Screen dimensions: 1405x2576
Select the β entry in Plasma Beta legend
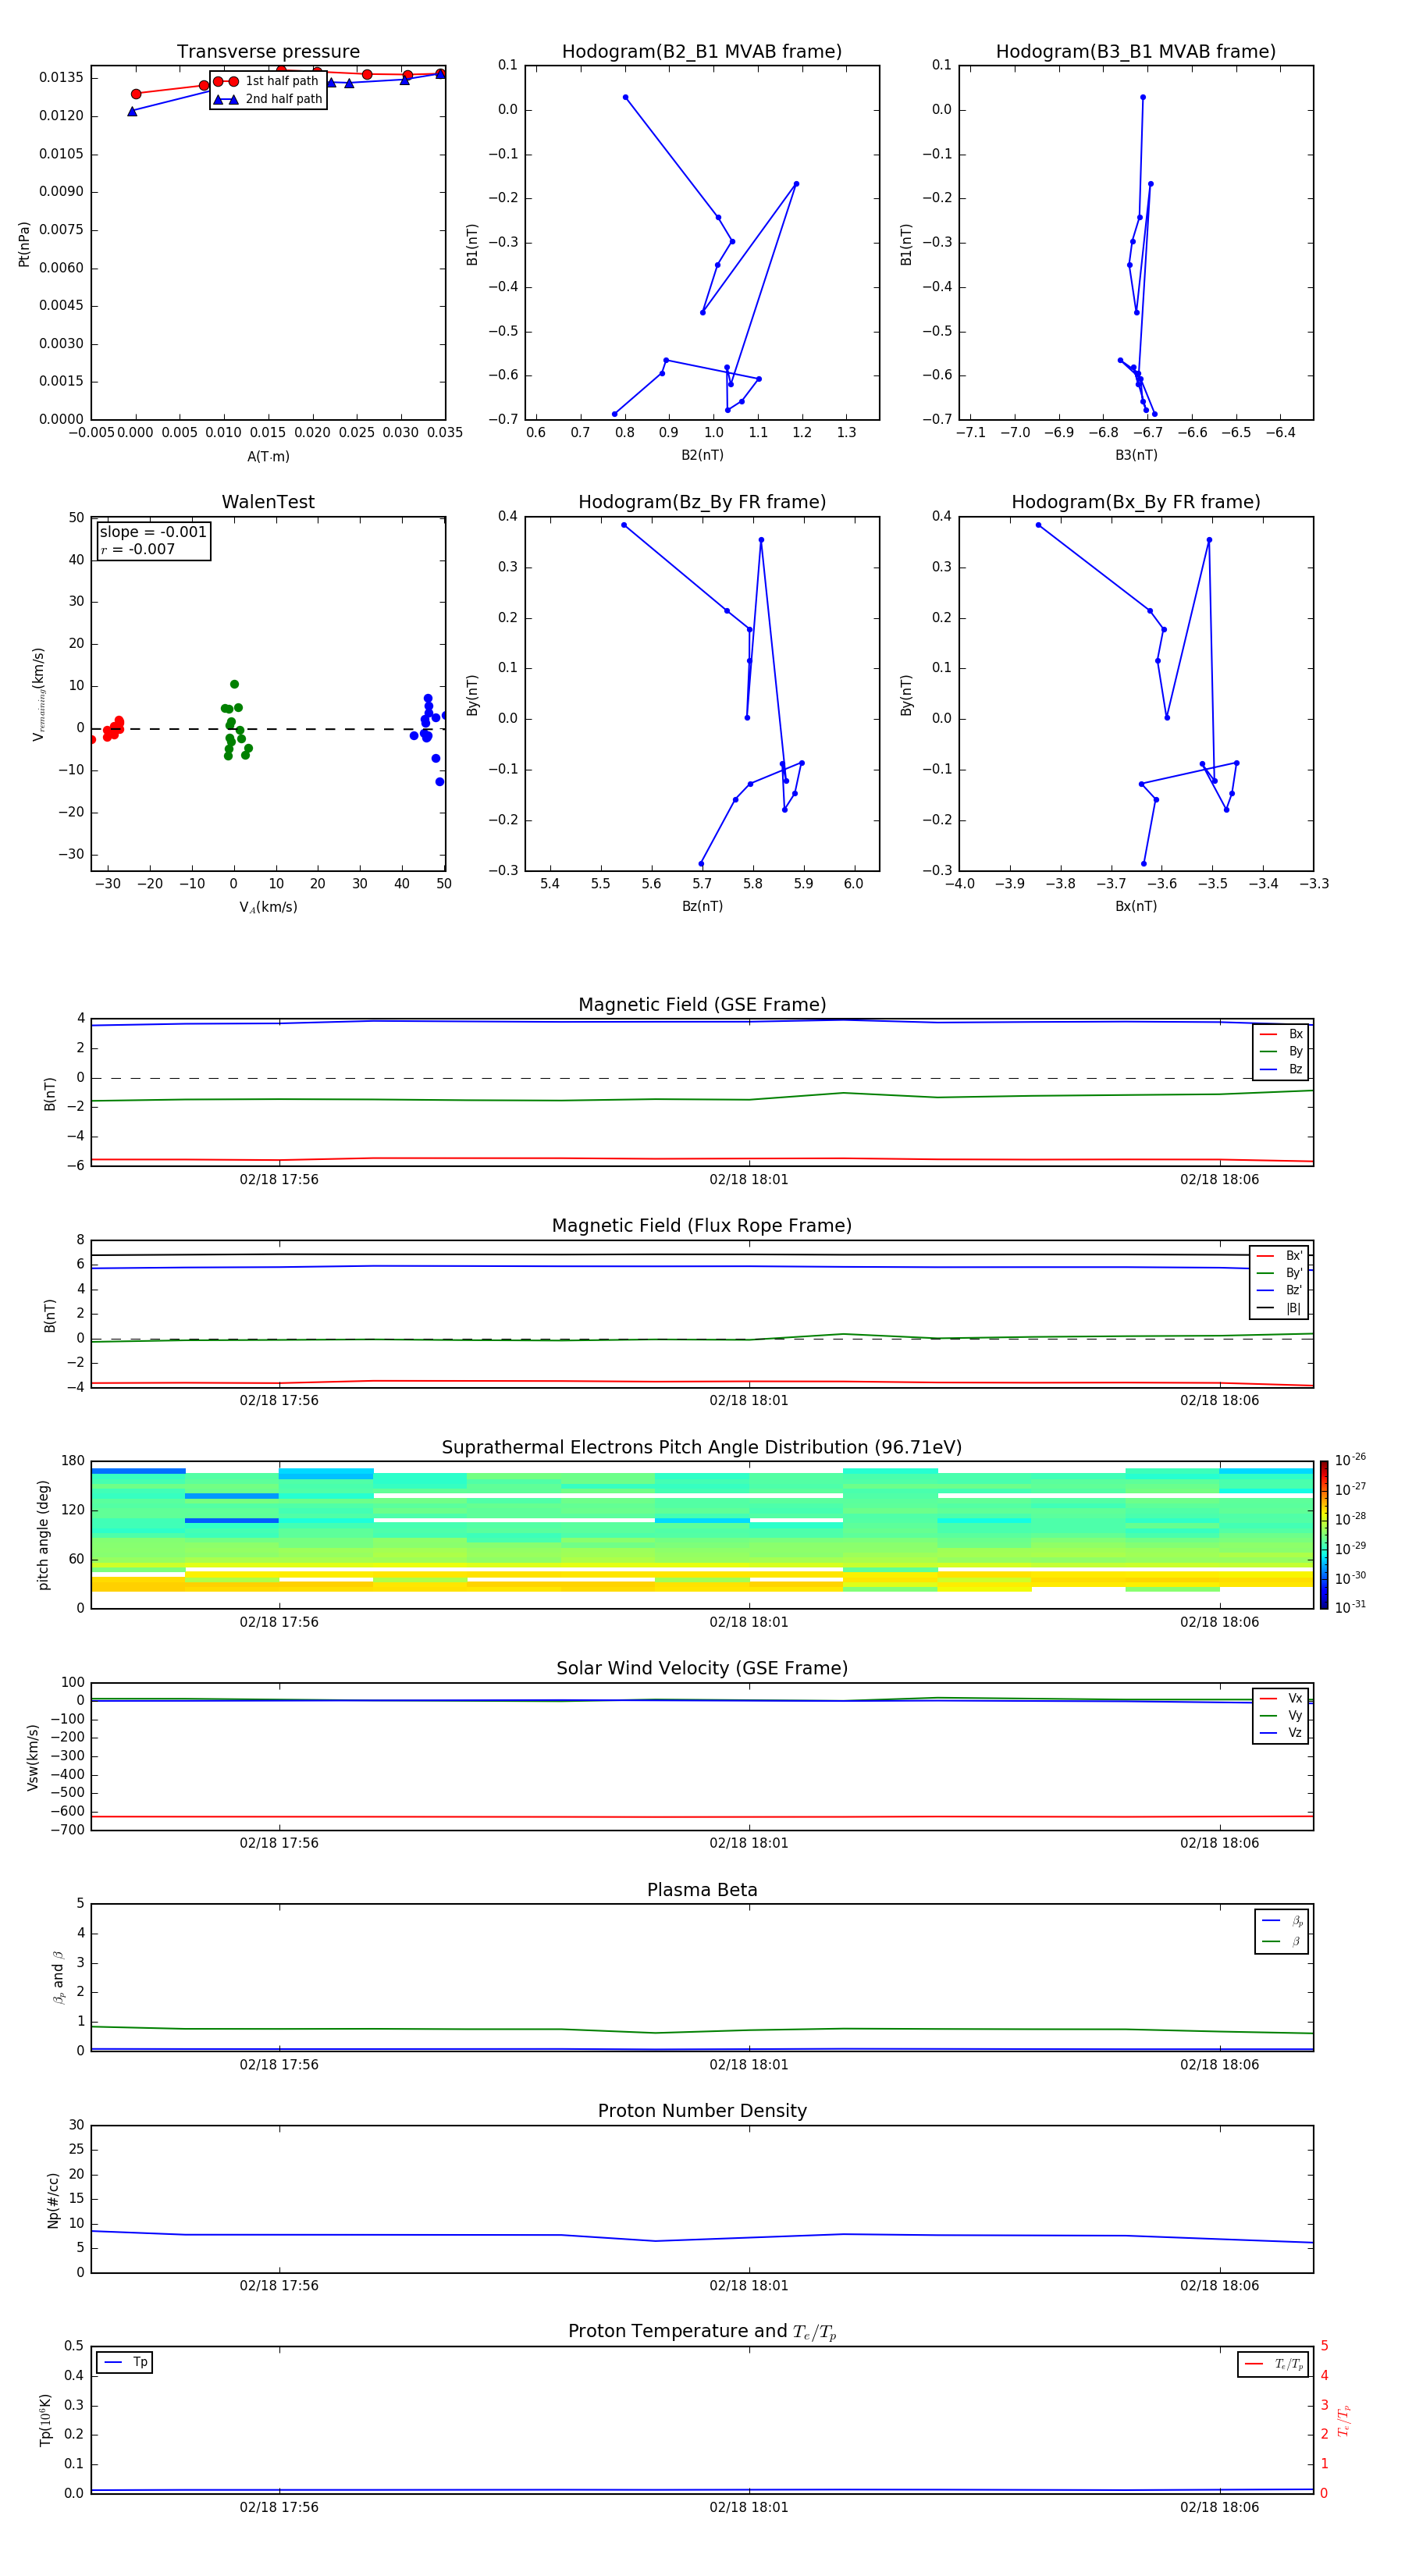click(1282, 1941)
